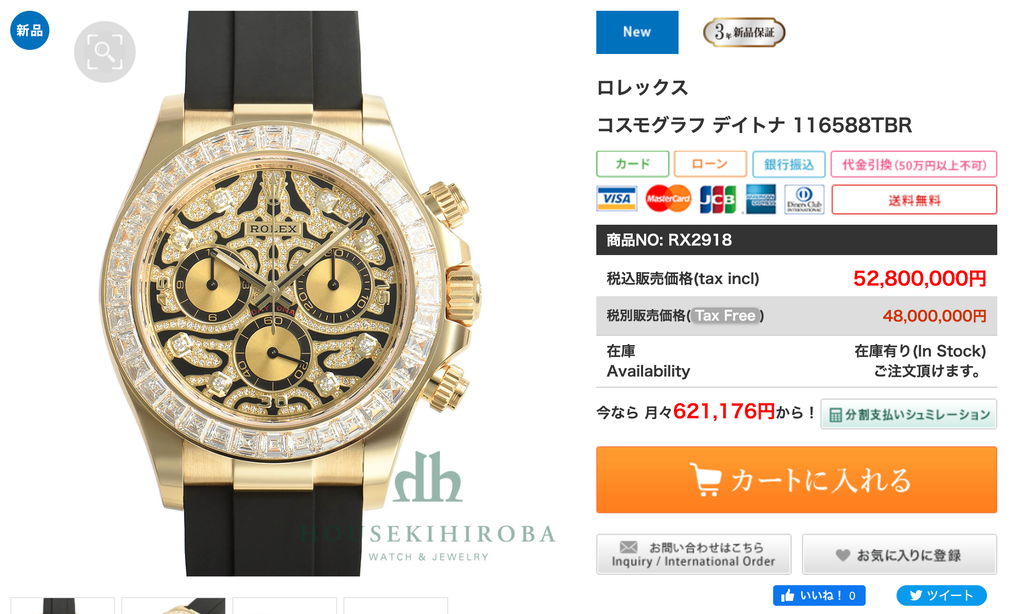The height and width of the screenshot is (614, 1024).
Task: Open the Inquiry / International Order button
Action: point(694,555)
